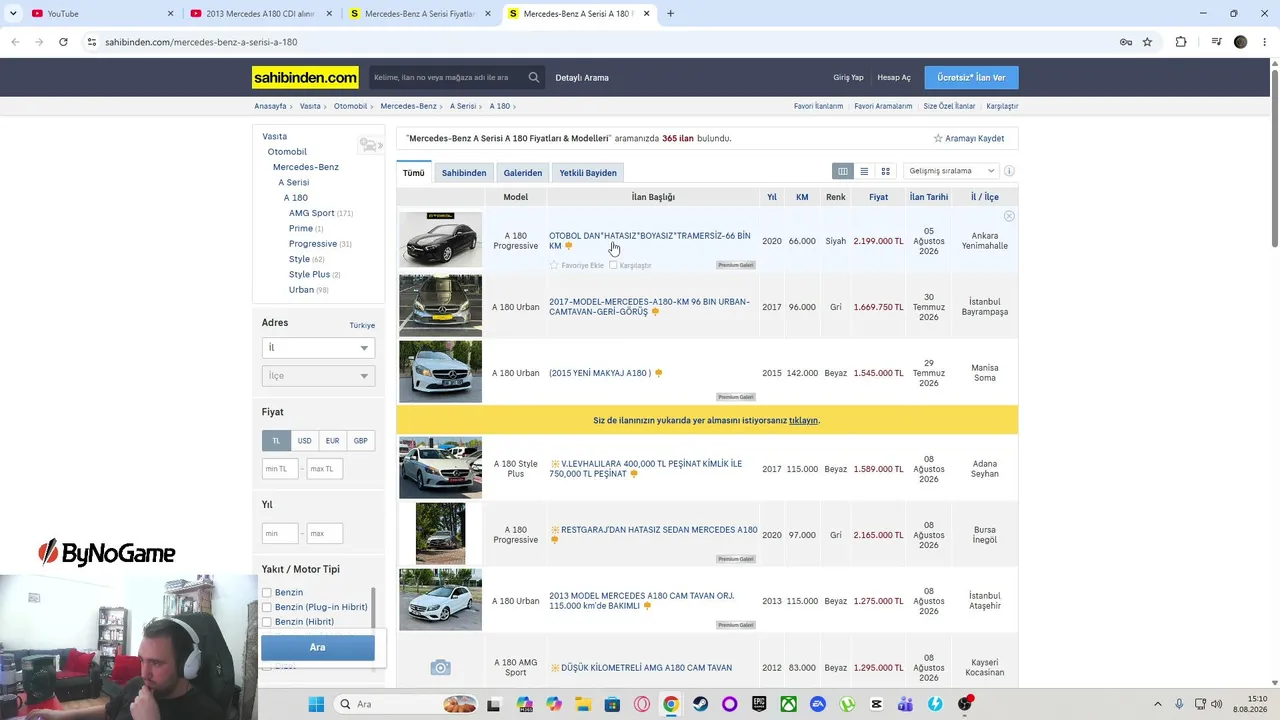
Task: Open the Xbox app from the taskbar
Action: (x=788, y=704)
